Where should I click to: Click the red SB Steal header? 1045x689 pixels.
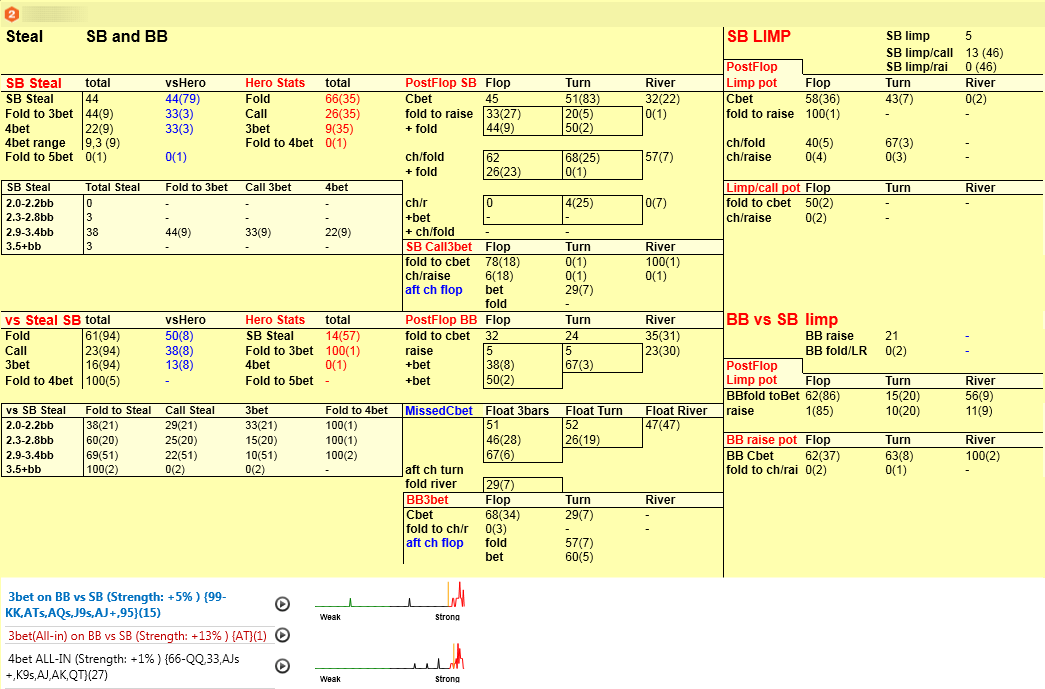pyautogui.click(x=33, y=83)
